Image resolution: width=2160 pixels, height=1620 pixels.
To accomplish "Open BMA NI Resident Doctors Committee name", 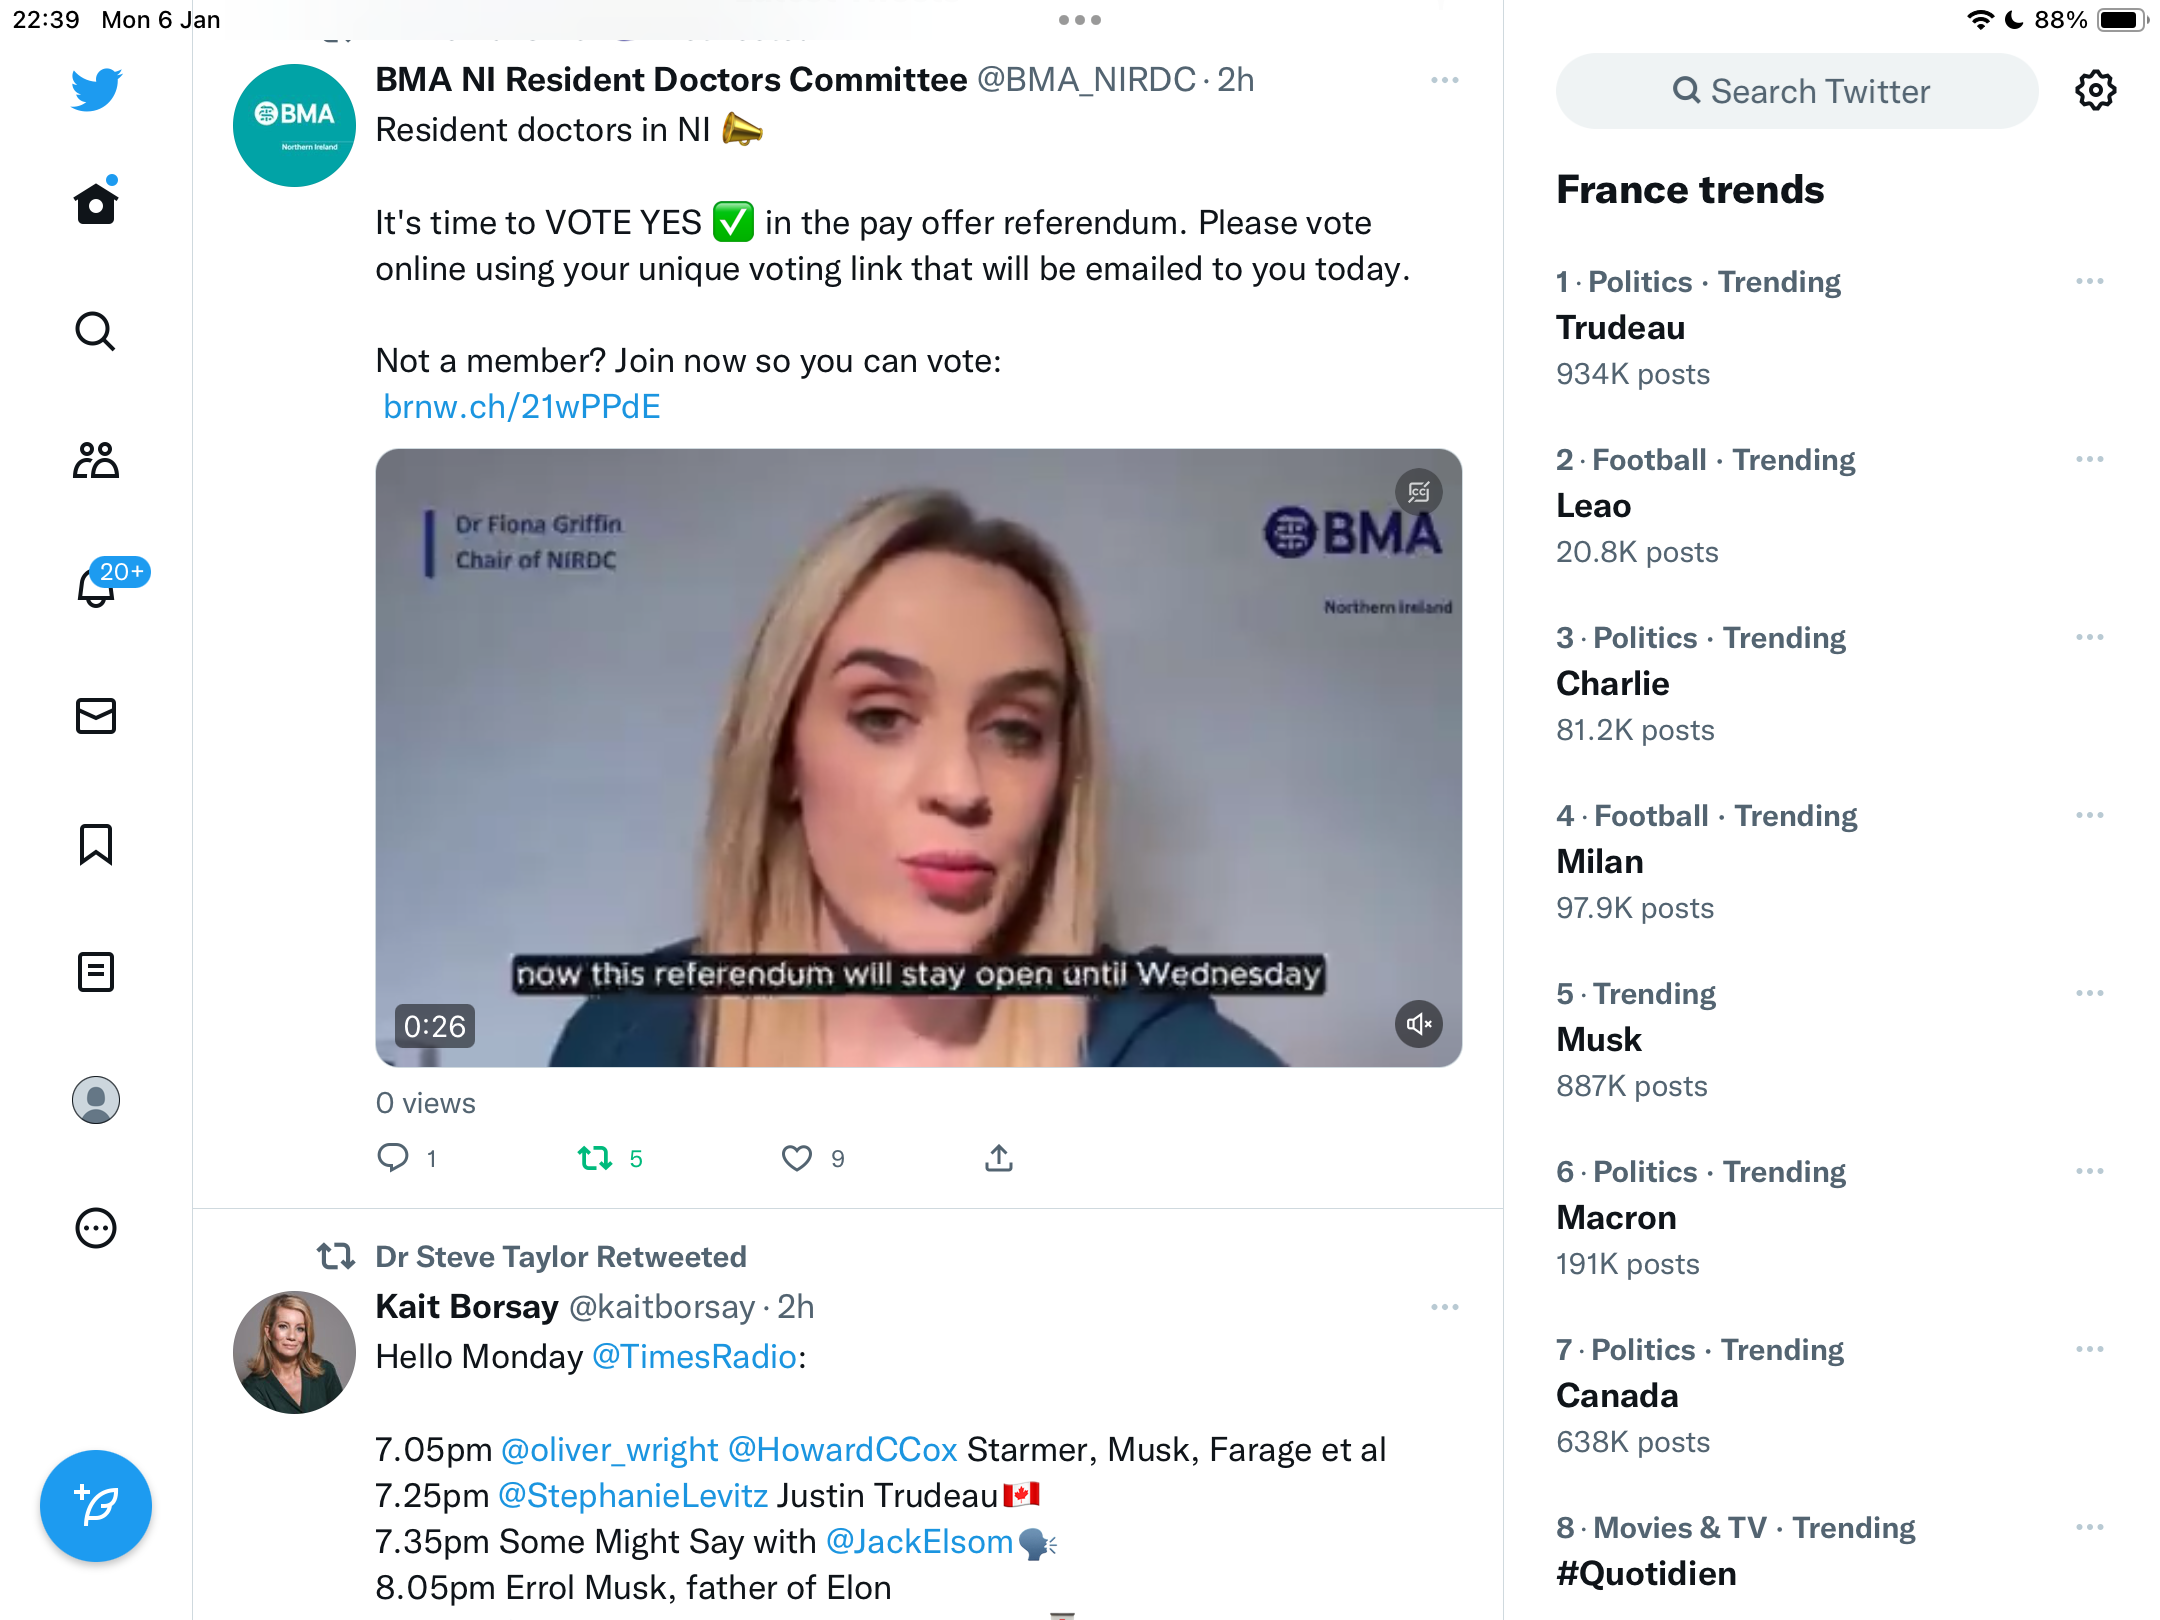I will click(671, 79).
